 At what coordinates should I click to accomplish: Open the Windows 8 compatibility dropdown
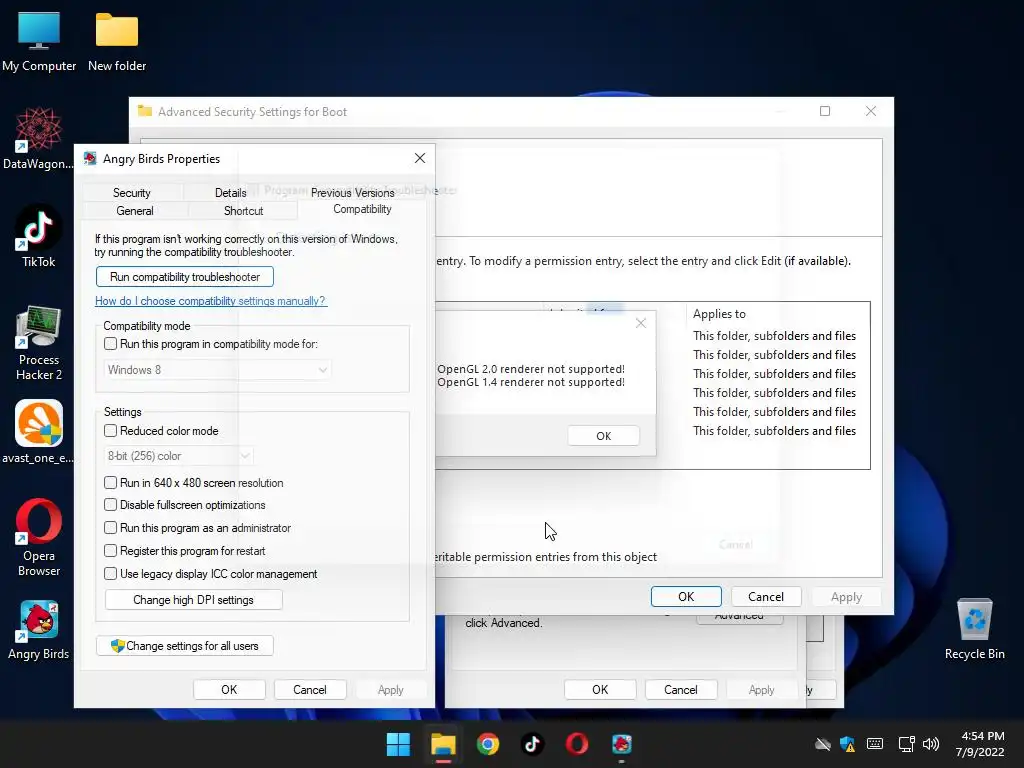pos(217,370)
